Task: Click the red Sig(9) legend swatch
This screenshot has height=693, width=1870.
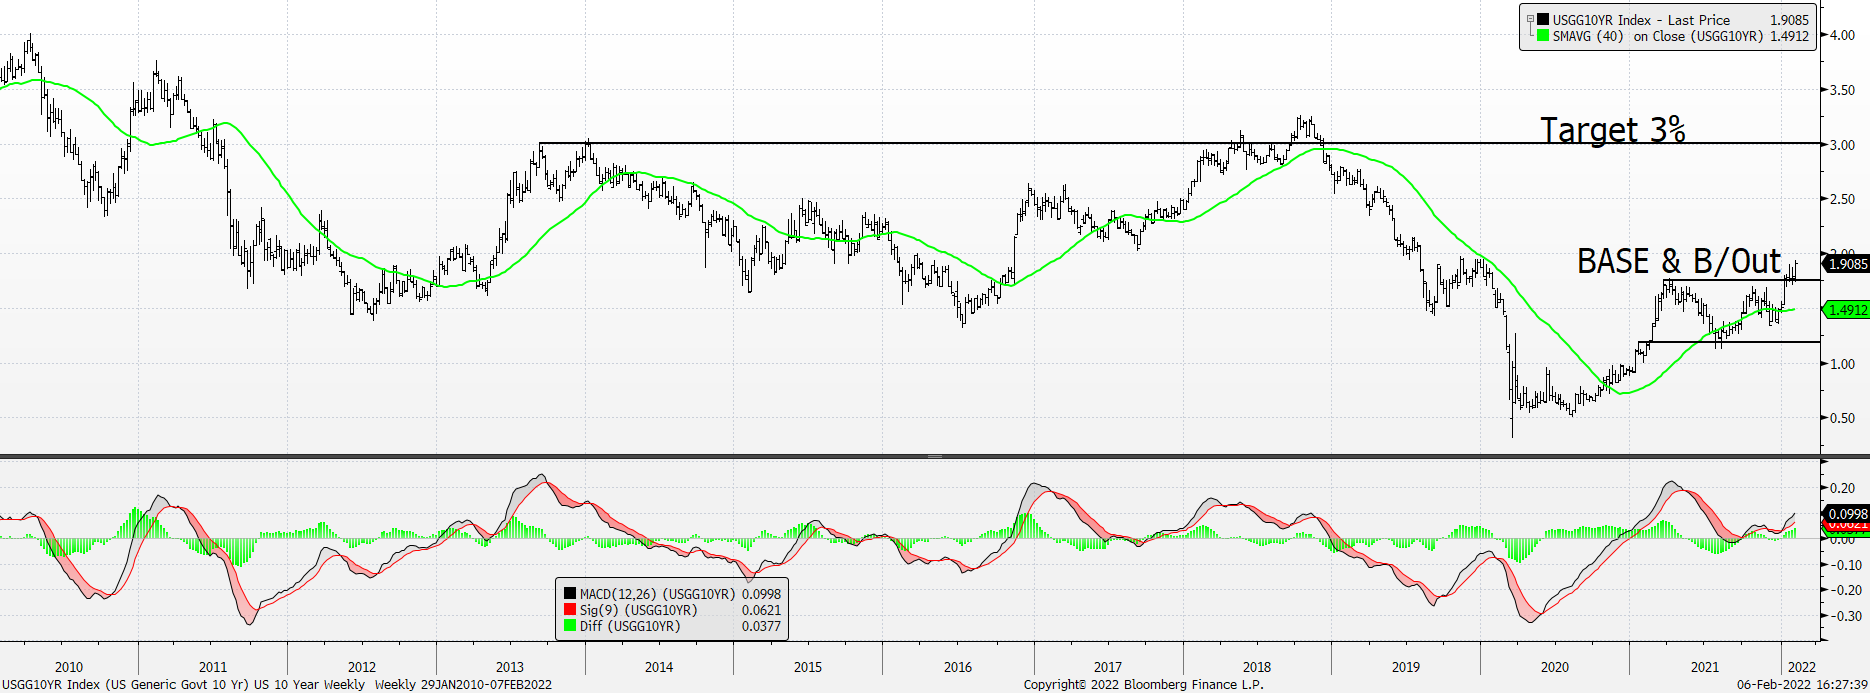Action: 570,610
